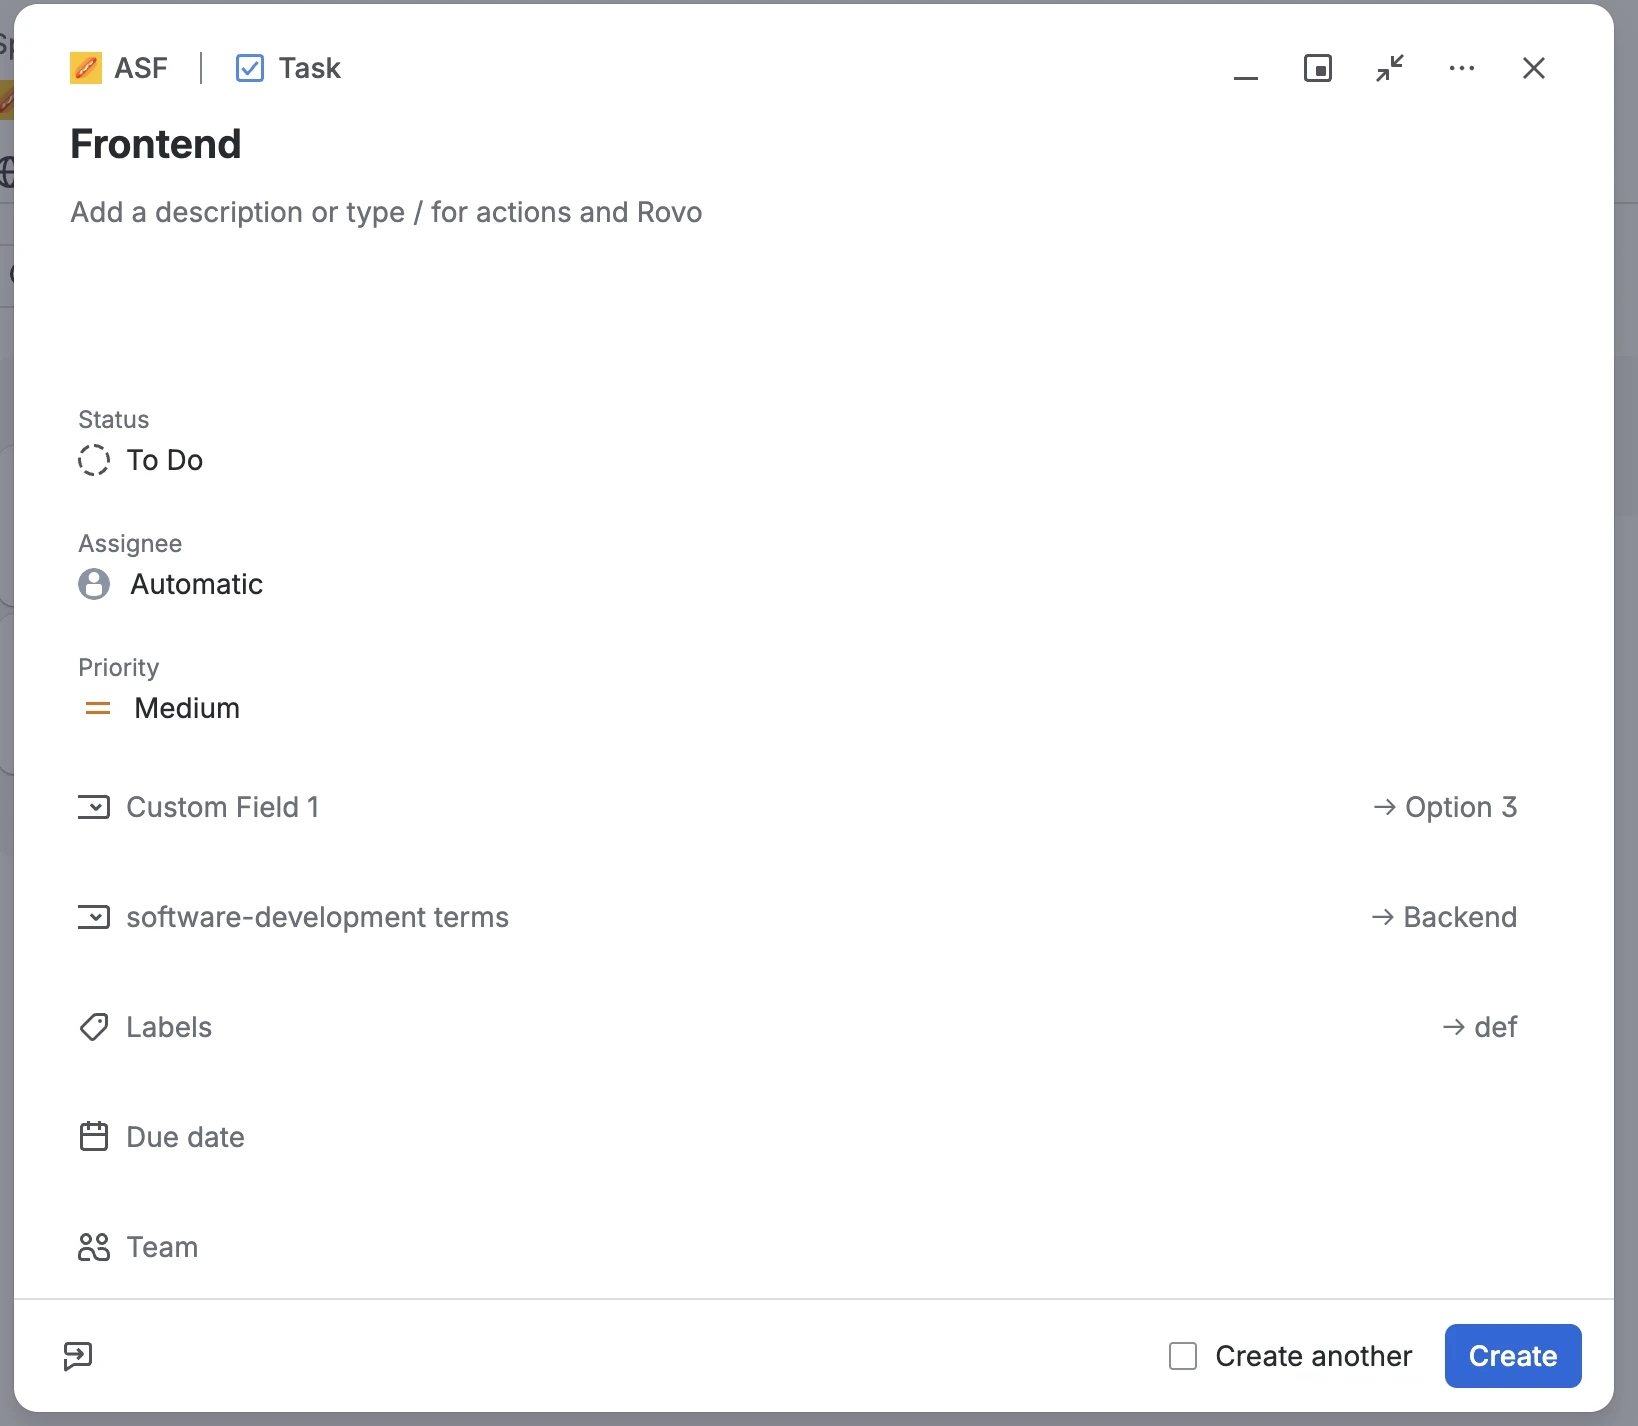
Task: Click the Status field label
Action: (x=114, y=419)
